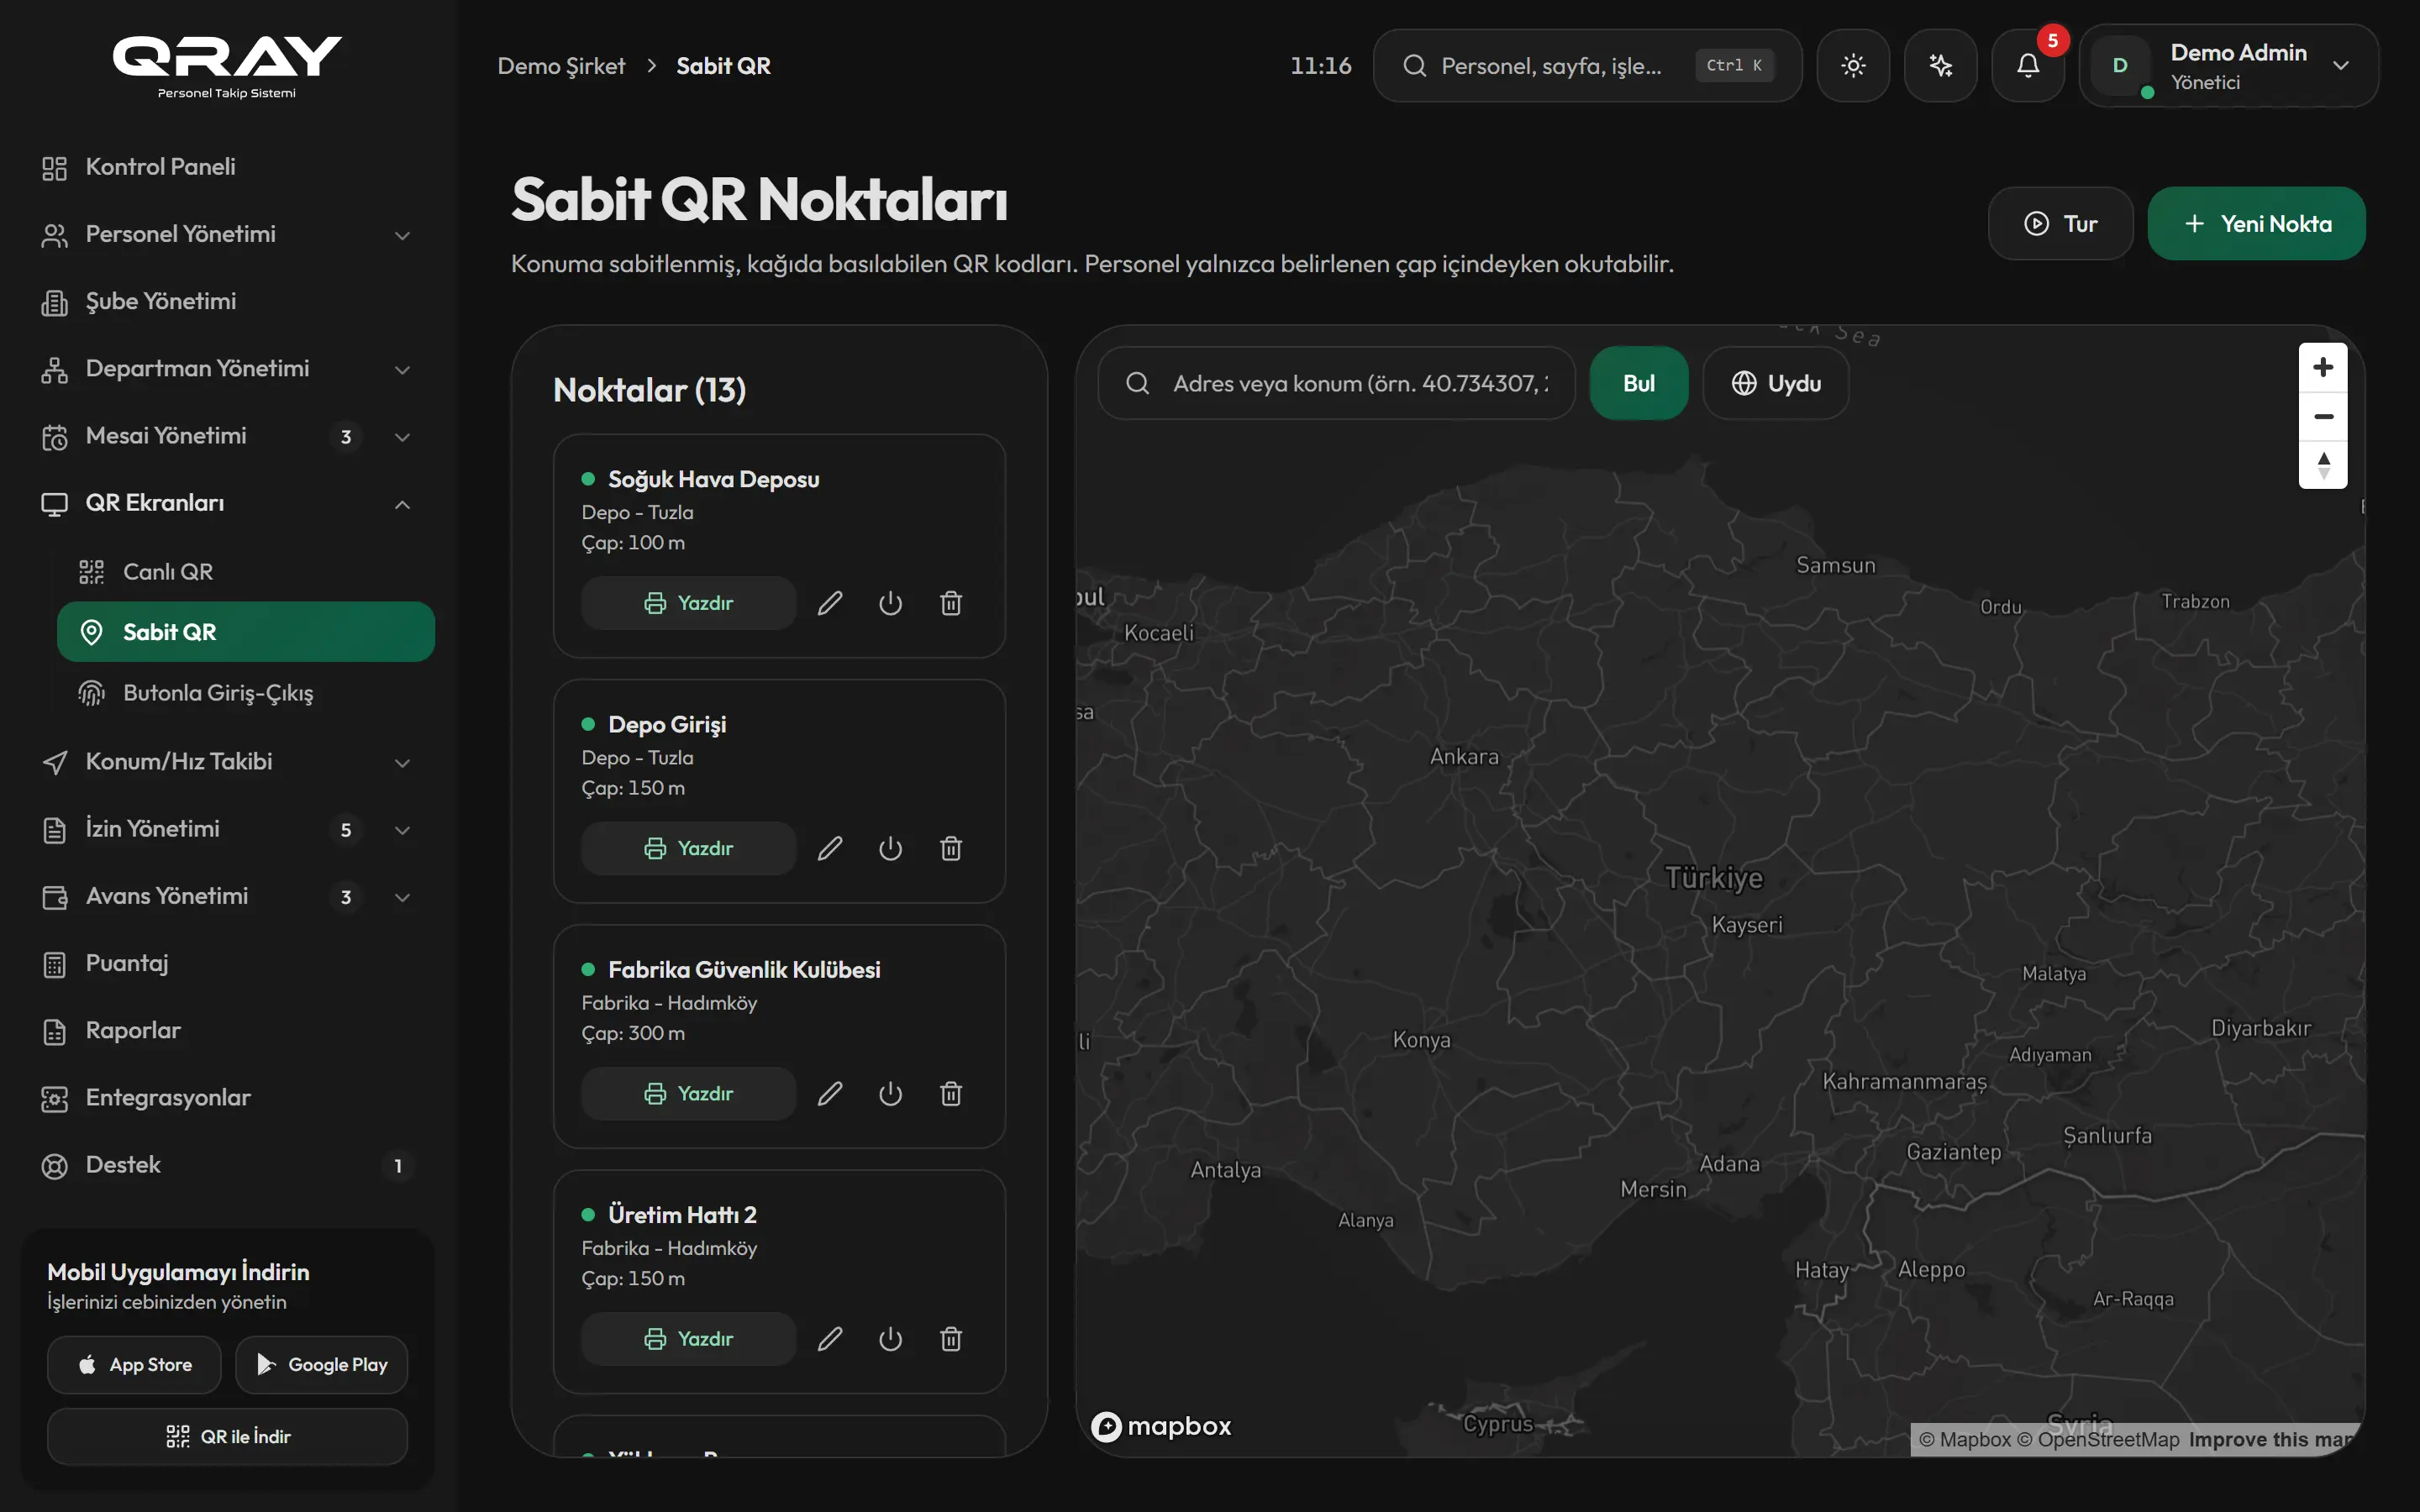Image resolution: width=2420 pixels, height=1512 pixels.
Task: Go to Canlı QR screen
Action: pos(246,572)
